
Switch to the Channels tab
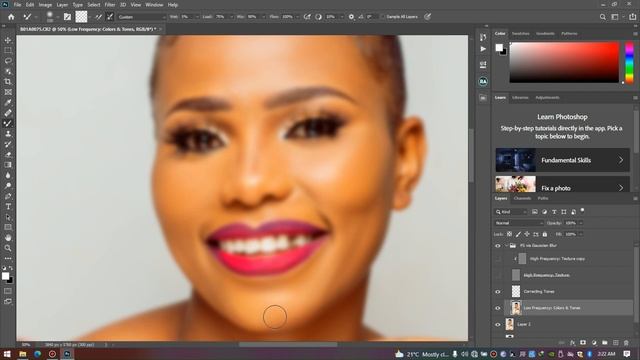click(x=522, y=198)
